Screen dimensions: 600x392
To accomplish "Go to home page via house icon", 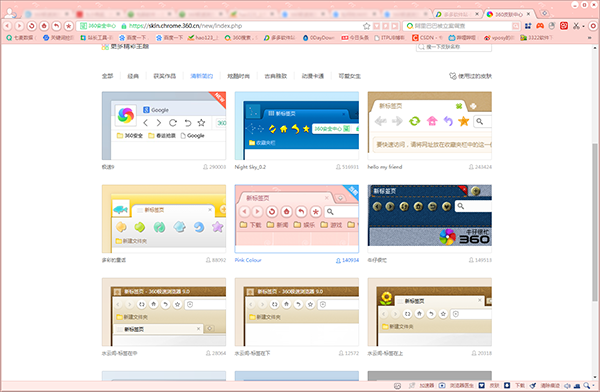I will click(x=44, y=26).
